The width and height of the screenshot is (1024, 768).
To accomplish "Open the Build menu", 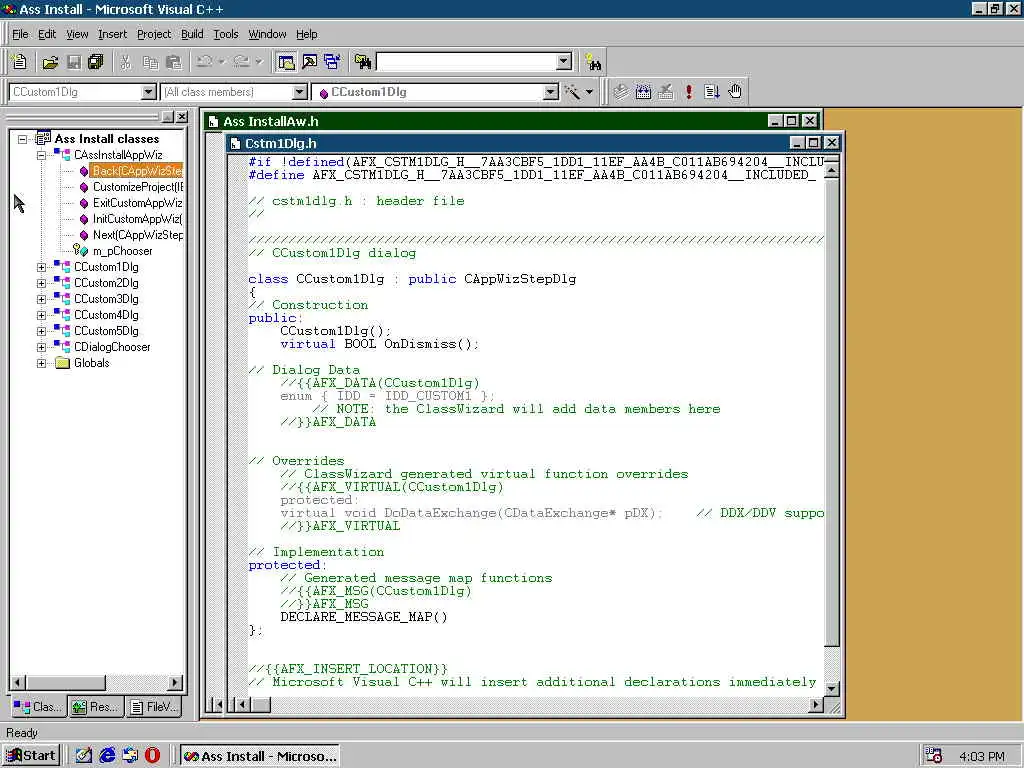I will (x=192, y=34).
